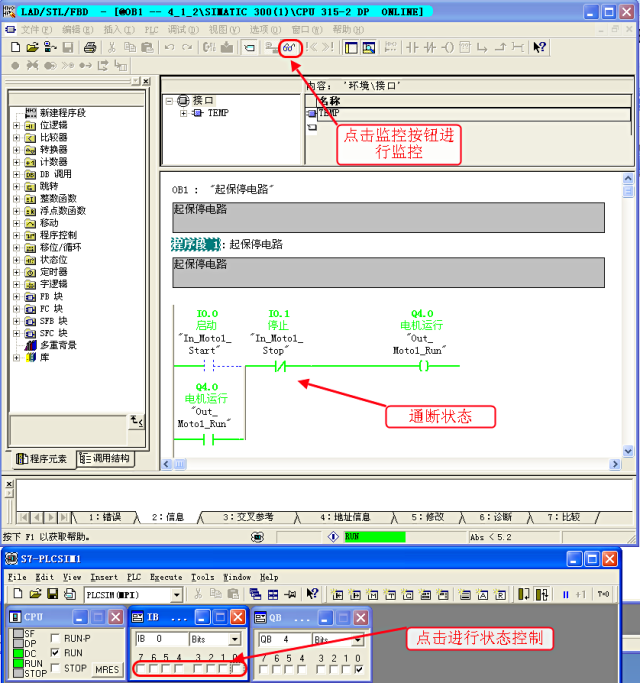Viewport: 640px width, 683px height.
Task: Click the Open icon in PLCSIM toolbar
Action: [x=35, y=594]
